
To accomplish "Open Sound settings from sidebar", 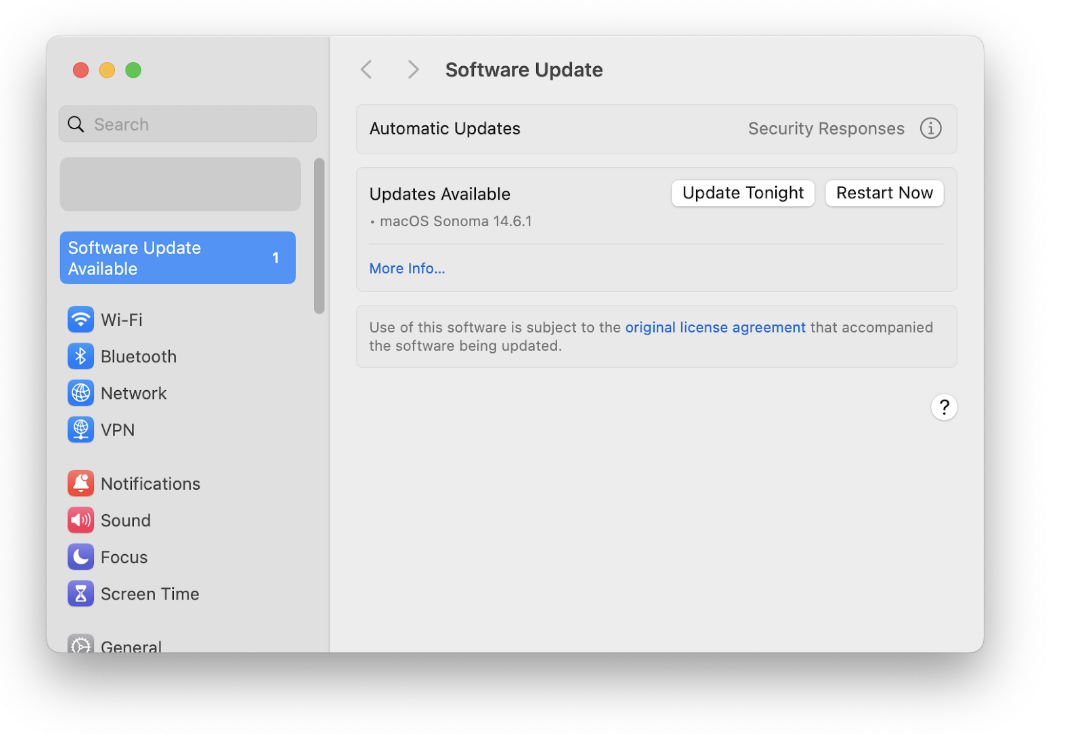I will (81, 520).
